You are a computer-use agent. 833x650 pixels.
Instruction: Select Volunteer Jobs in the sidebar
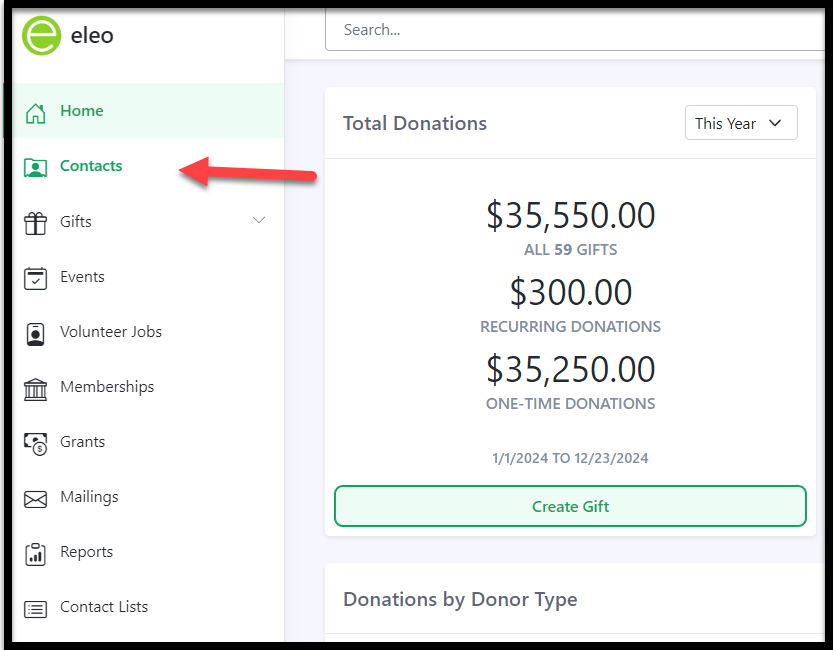(111, 331)
